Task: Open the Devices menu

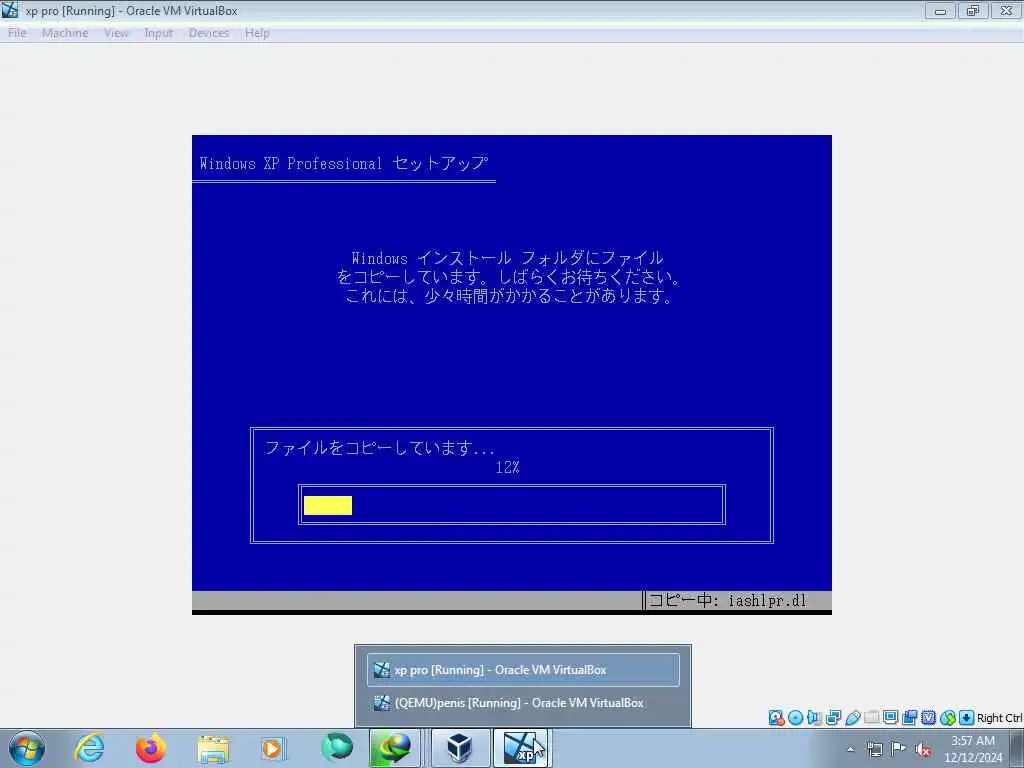Action: 209,33
